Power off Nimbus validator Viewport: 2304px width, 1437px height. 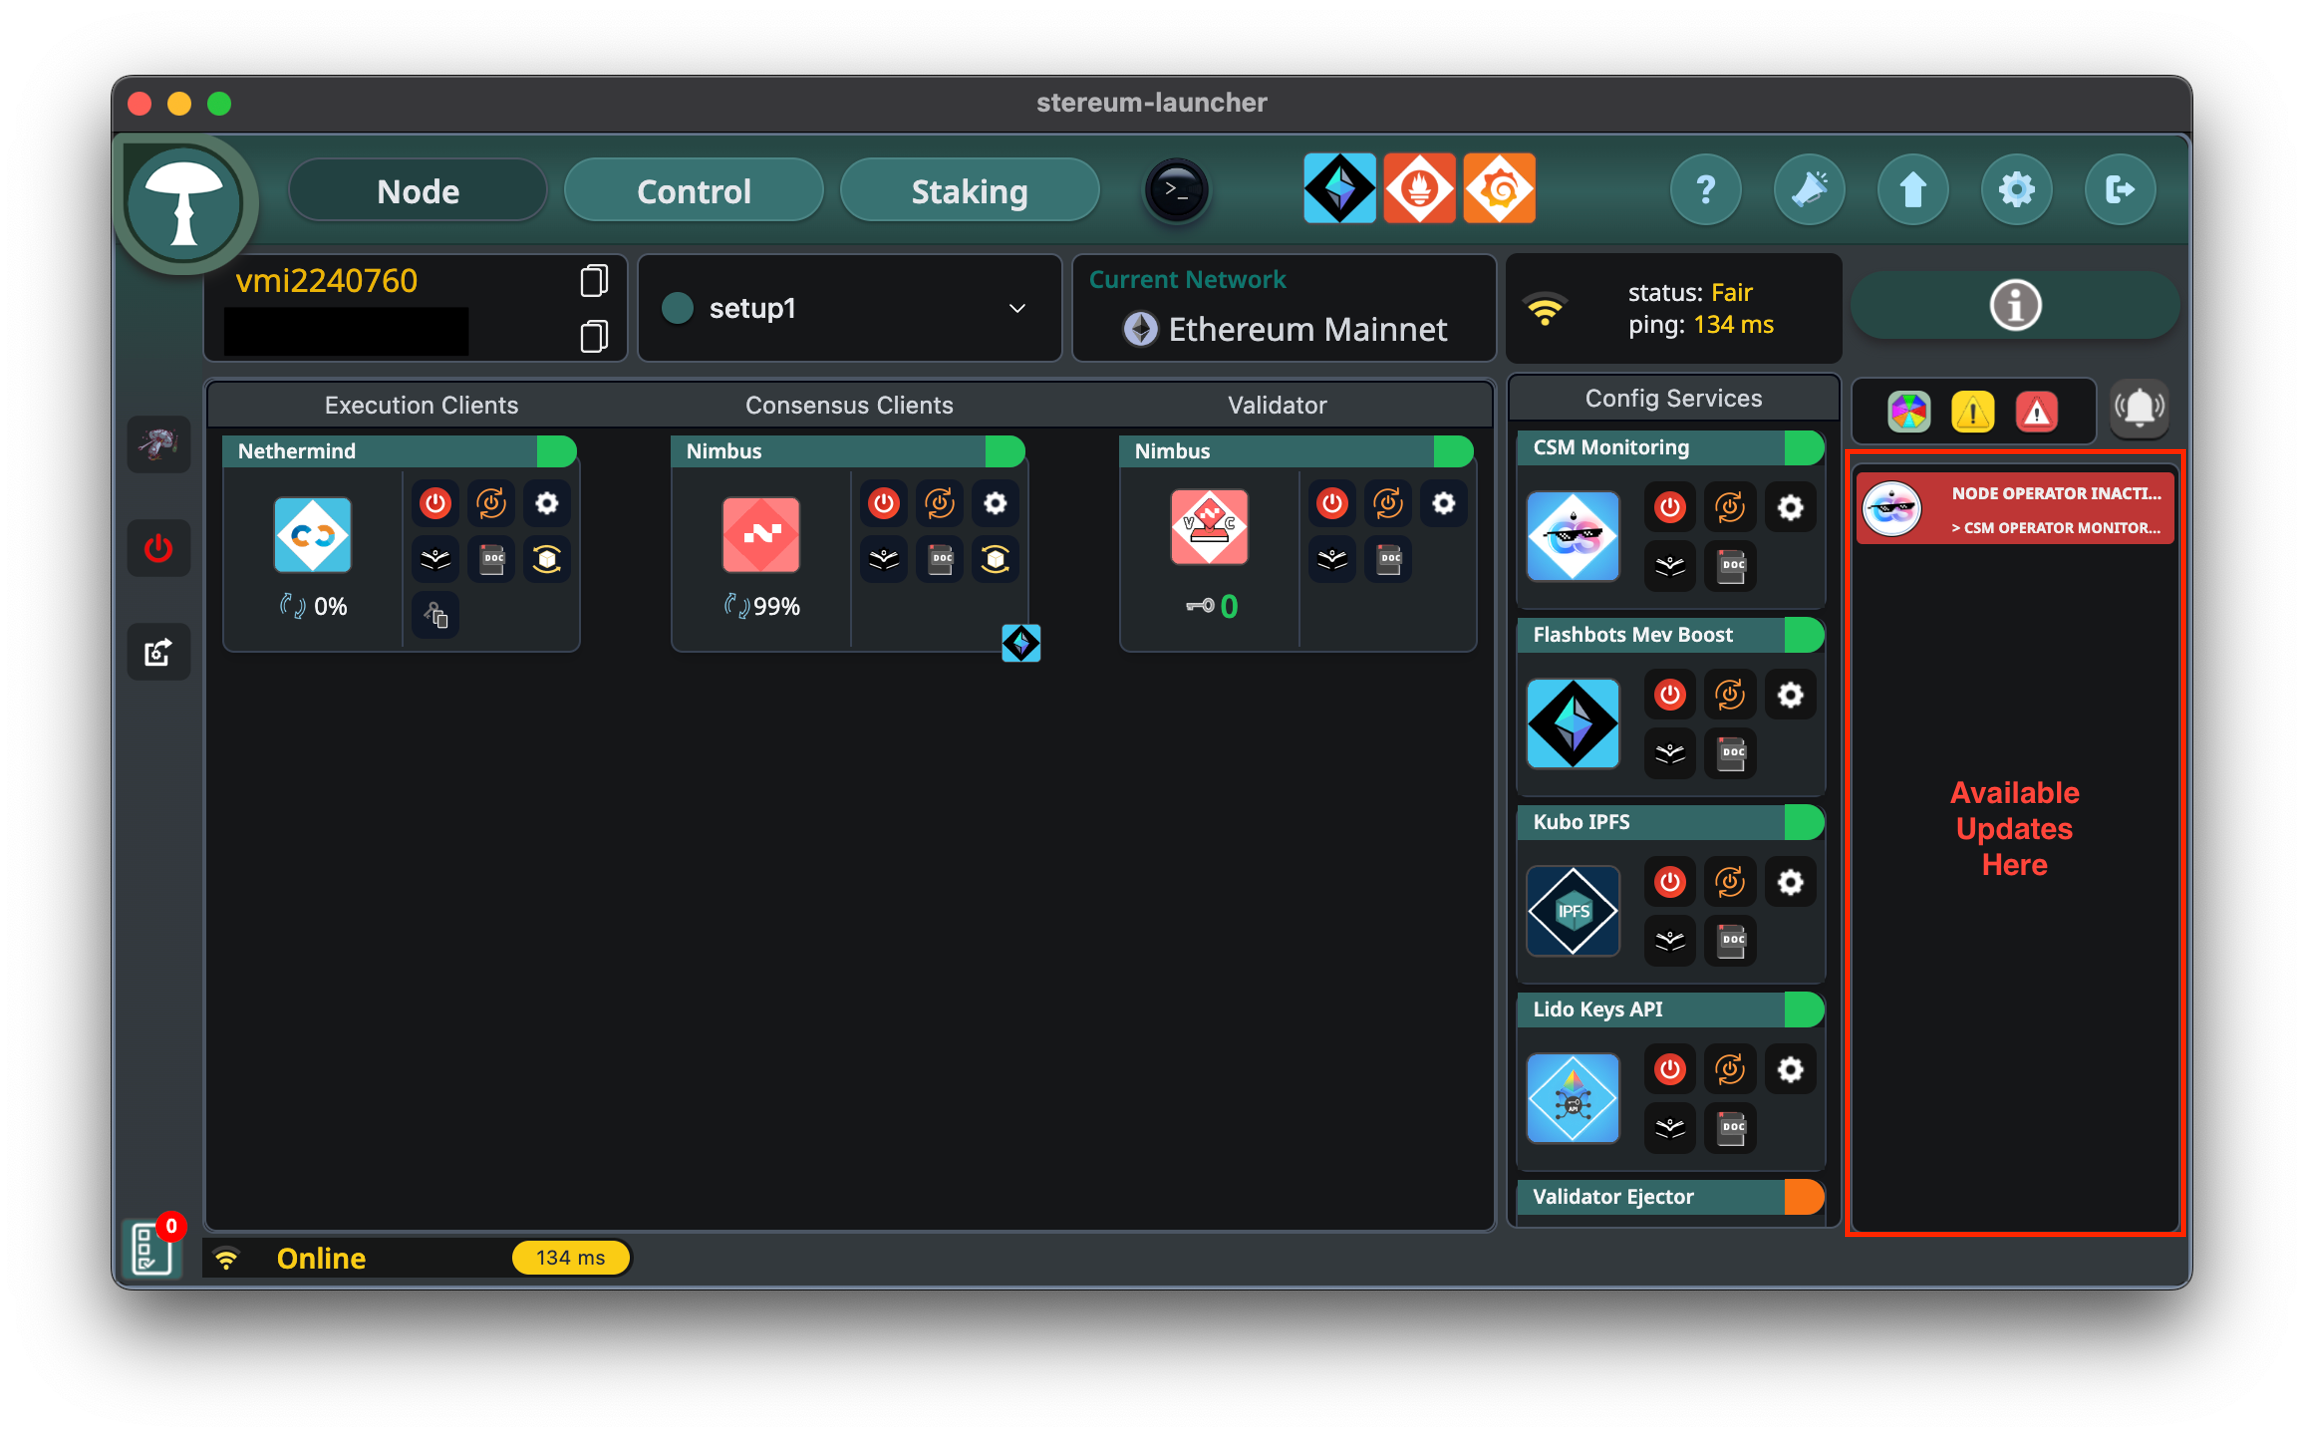(1332, 503)
